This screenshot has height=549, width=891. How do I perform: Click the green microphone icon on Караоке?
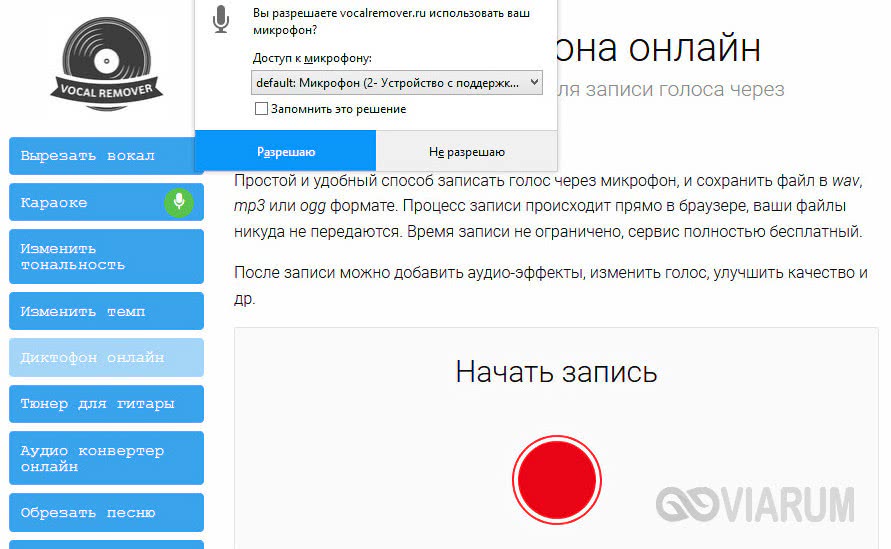[x=179, y=202]
